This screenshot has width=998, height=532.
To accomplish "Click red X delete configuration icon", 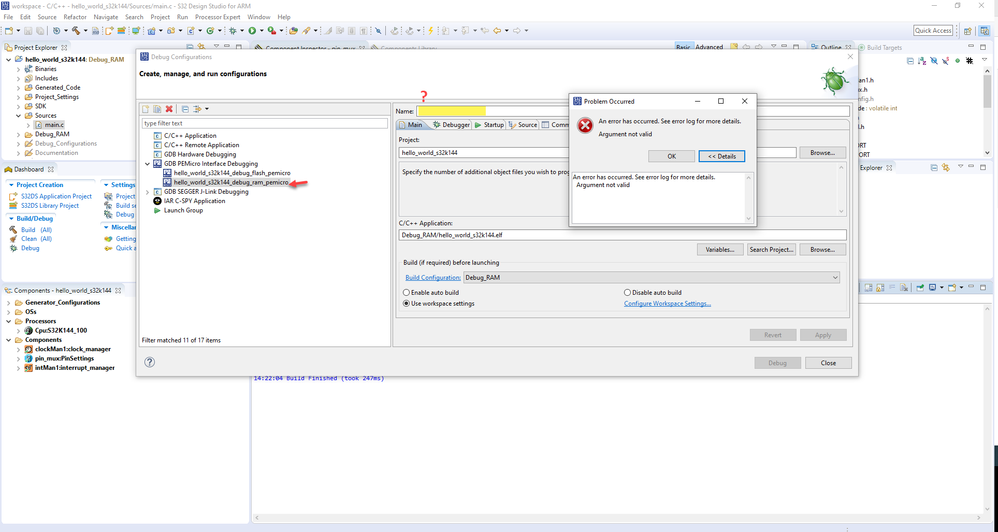I will pos(169,109).
